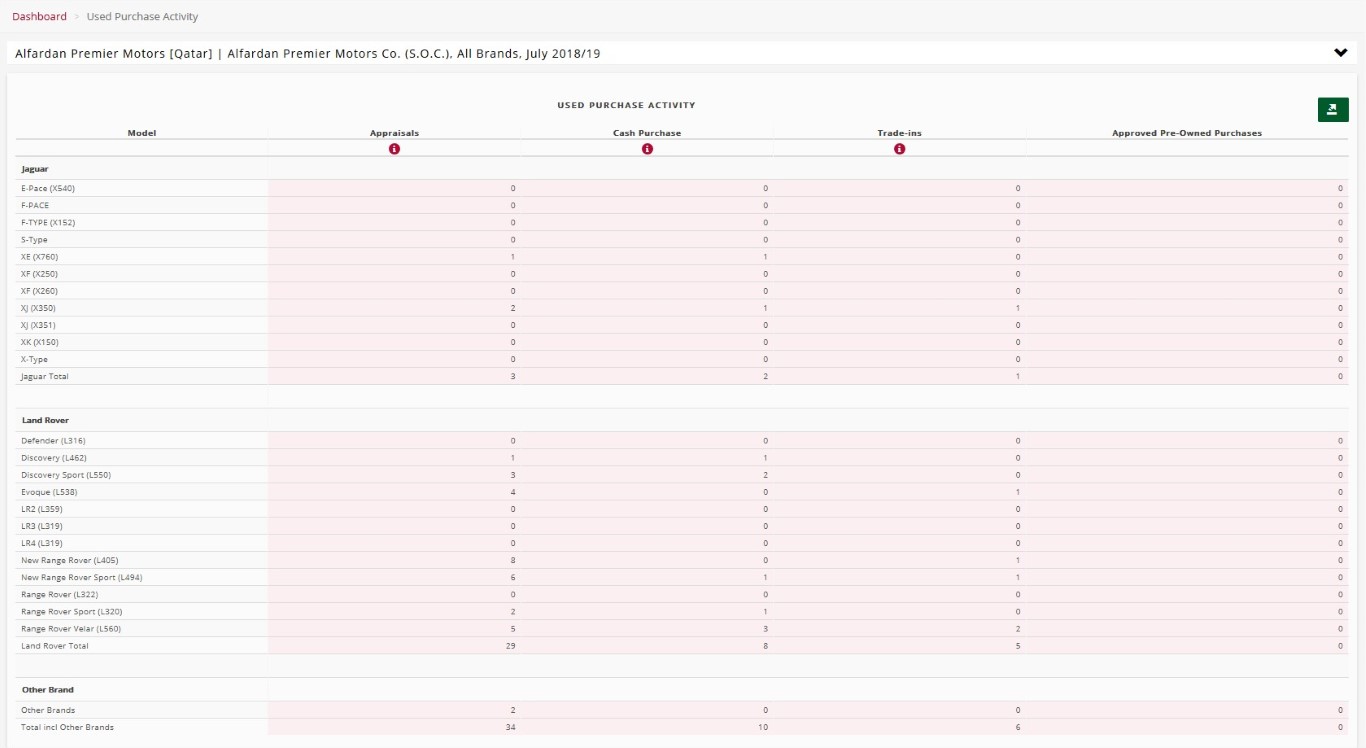The width and height of the screenshot is (1366, 748).
Task: Click the green export icon button
Action: click(x=1332, y=110)
